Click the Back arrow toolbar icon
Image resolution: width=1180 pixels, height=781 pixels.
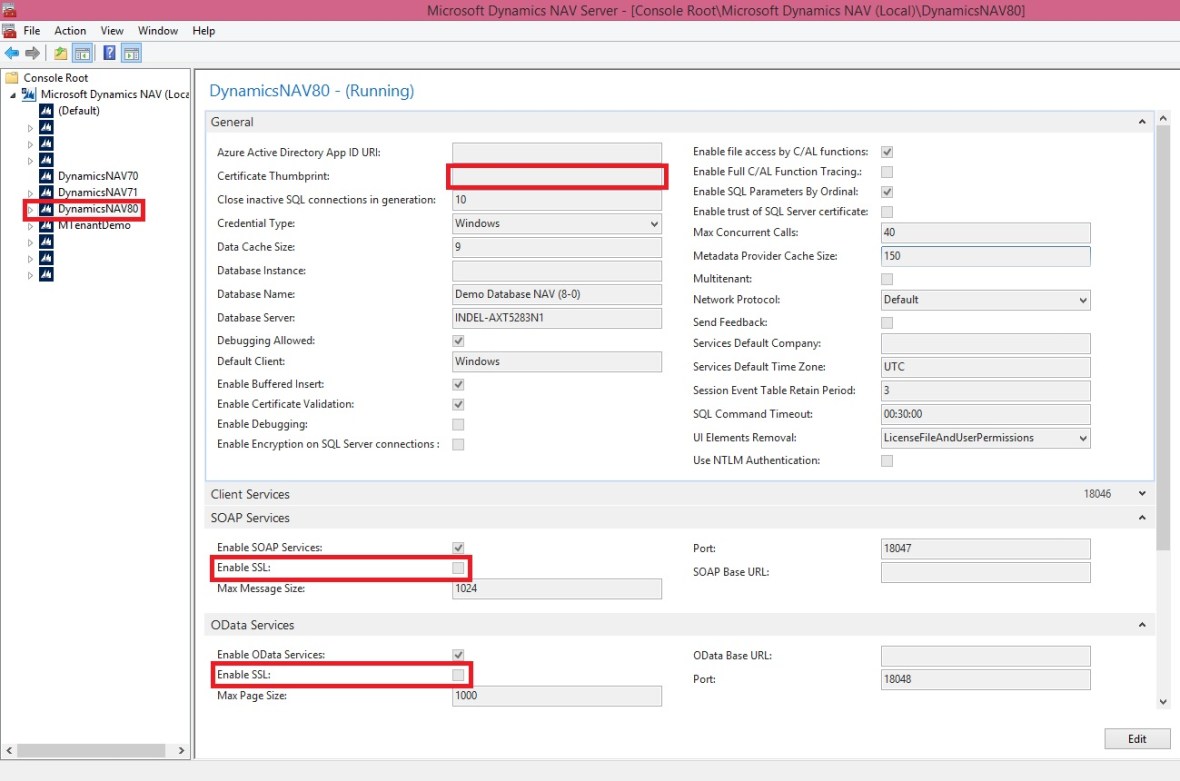click(12, 53)
